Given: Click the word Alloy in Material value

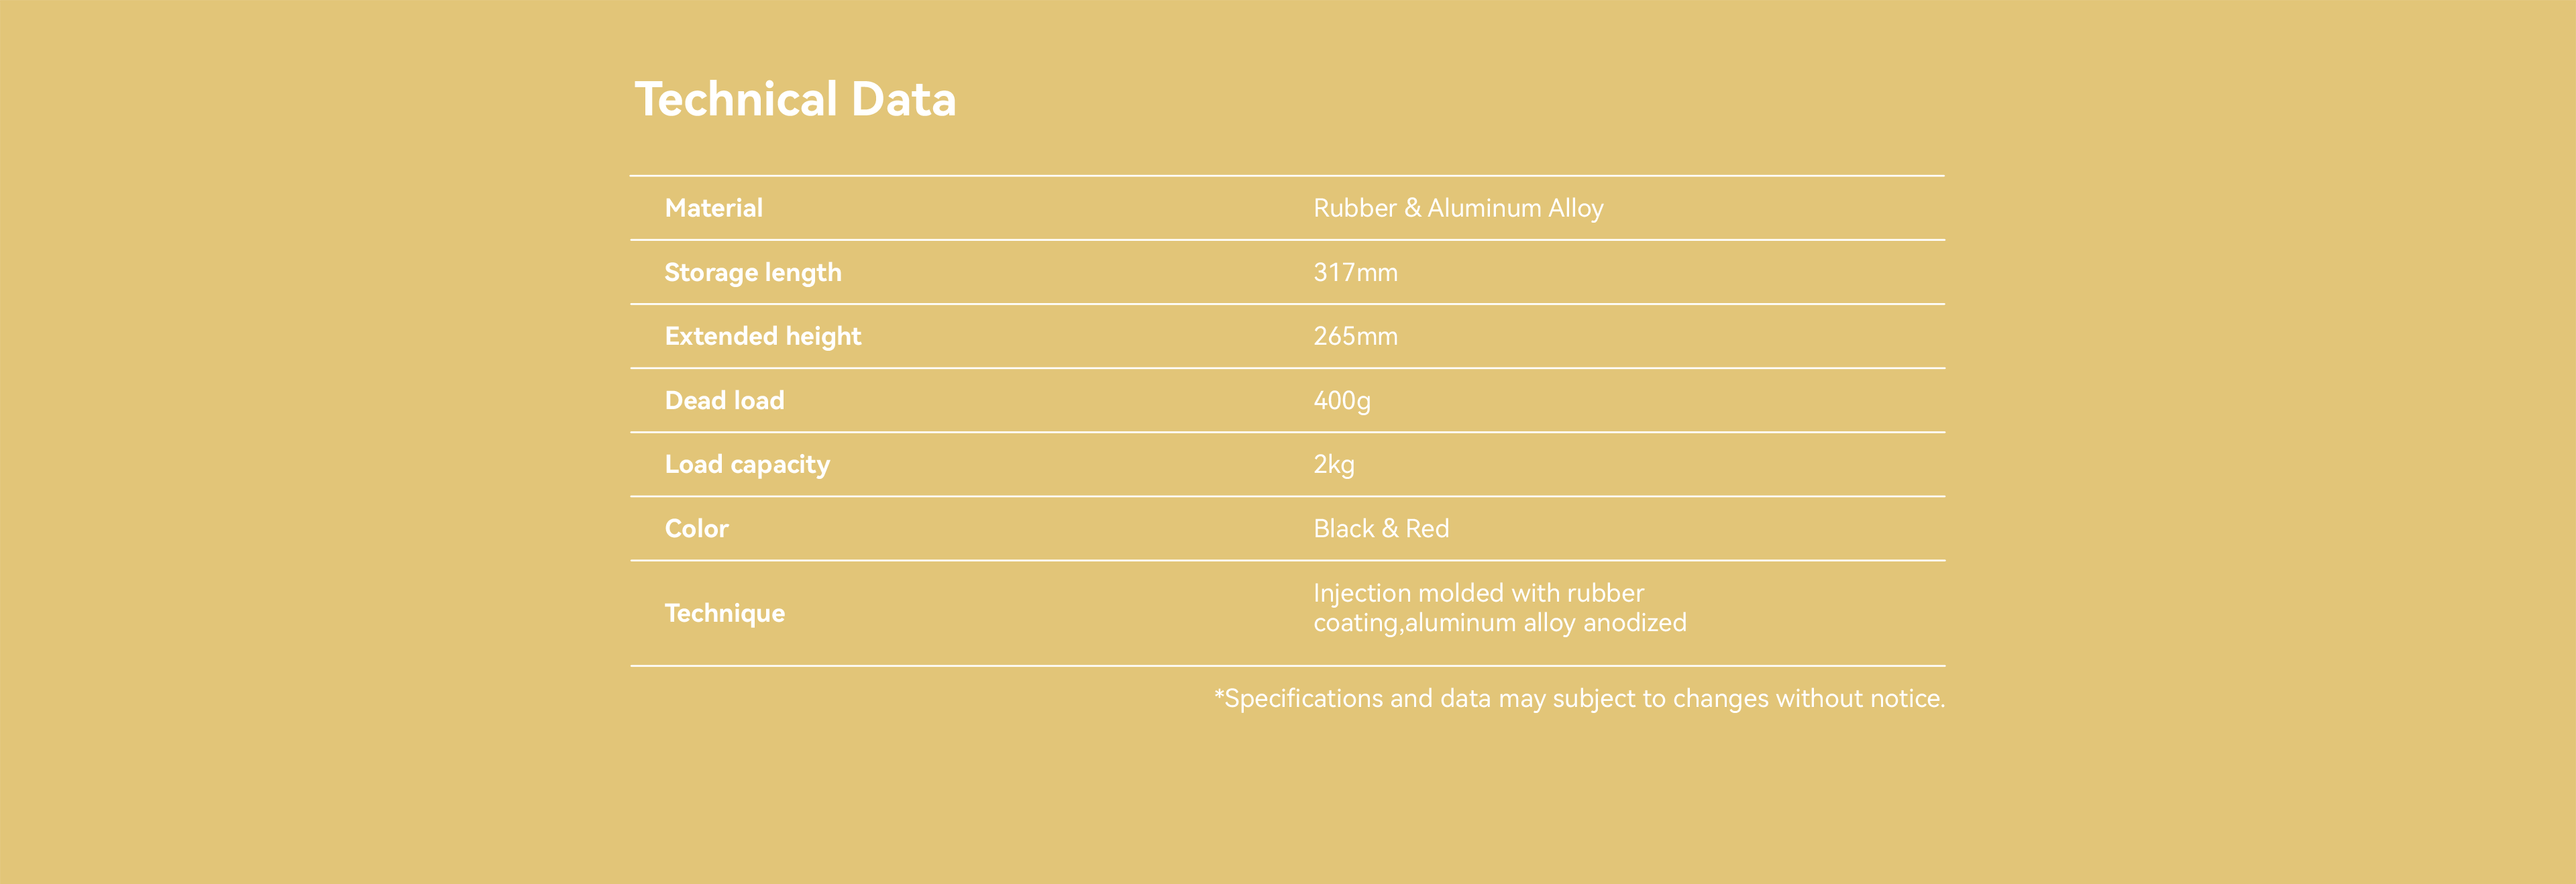Looking at the screenshot, I should (1575, 208).
